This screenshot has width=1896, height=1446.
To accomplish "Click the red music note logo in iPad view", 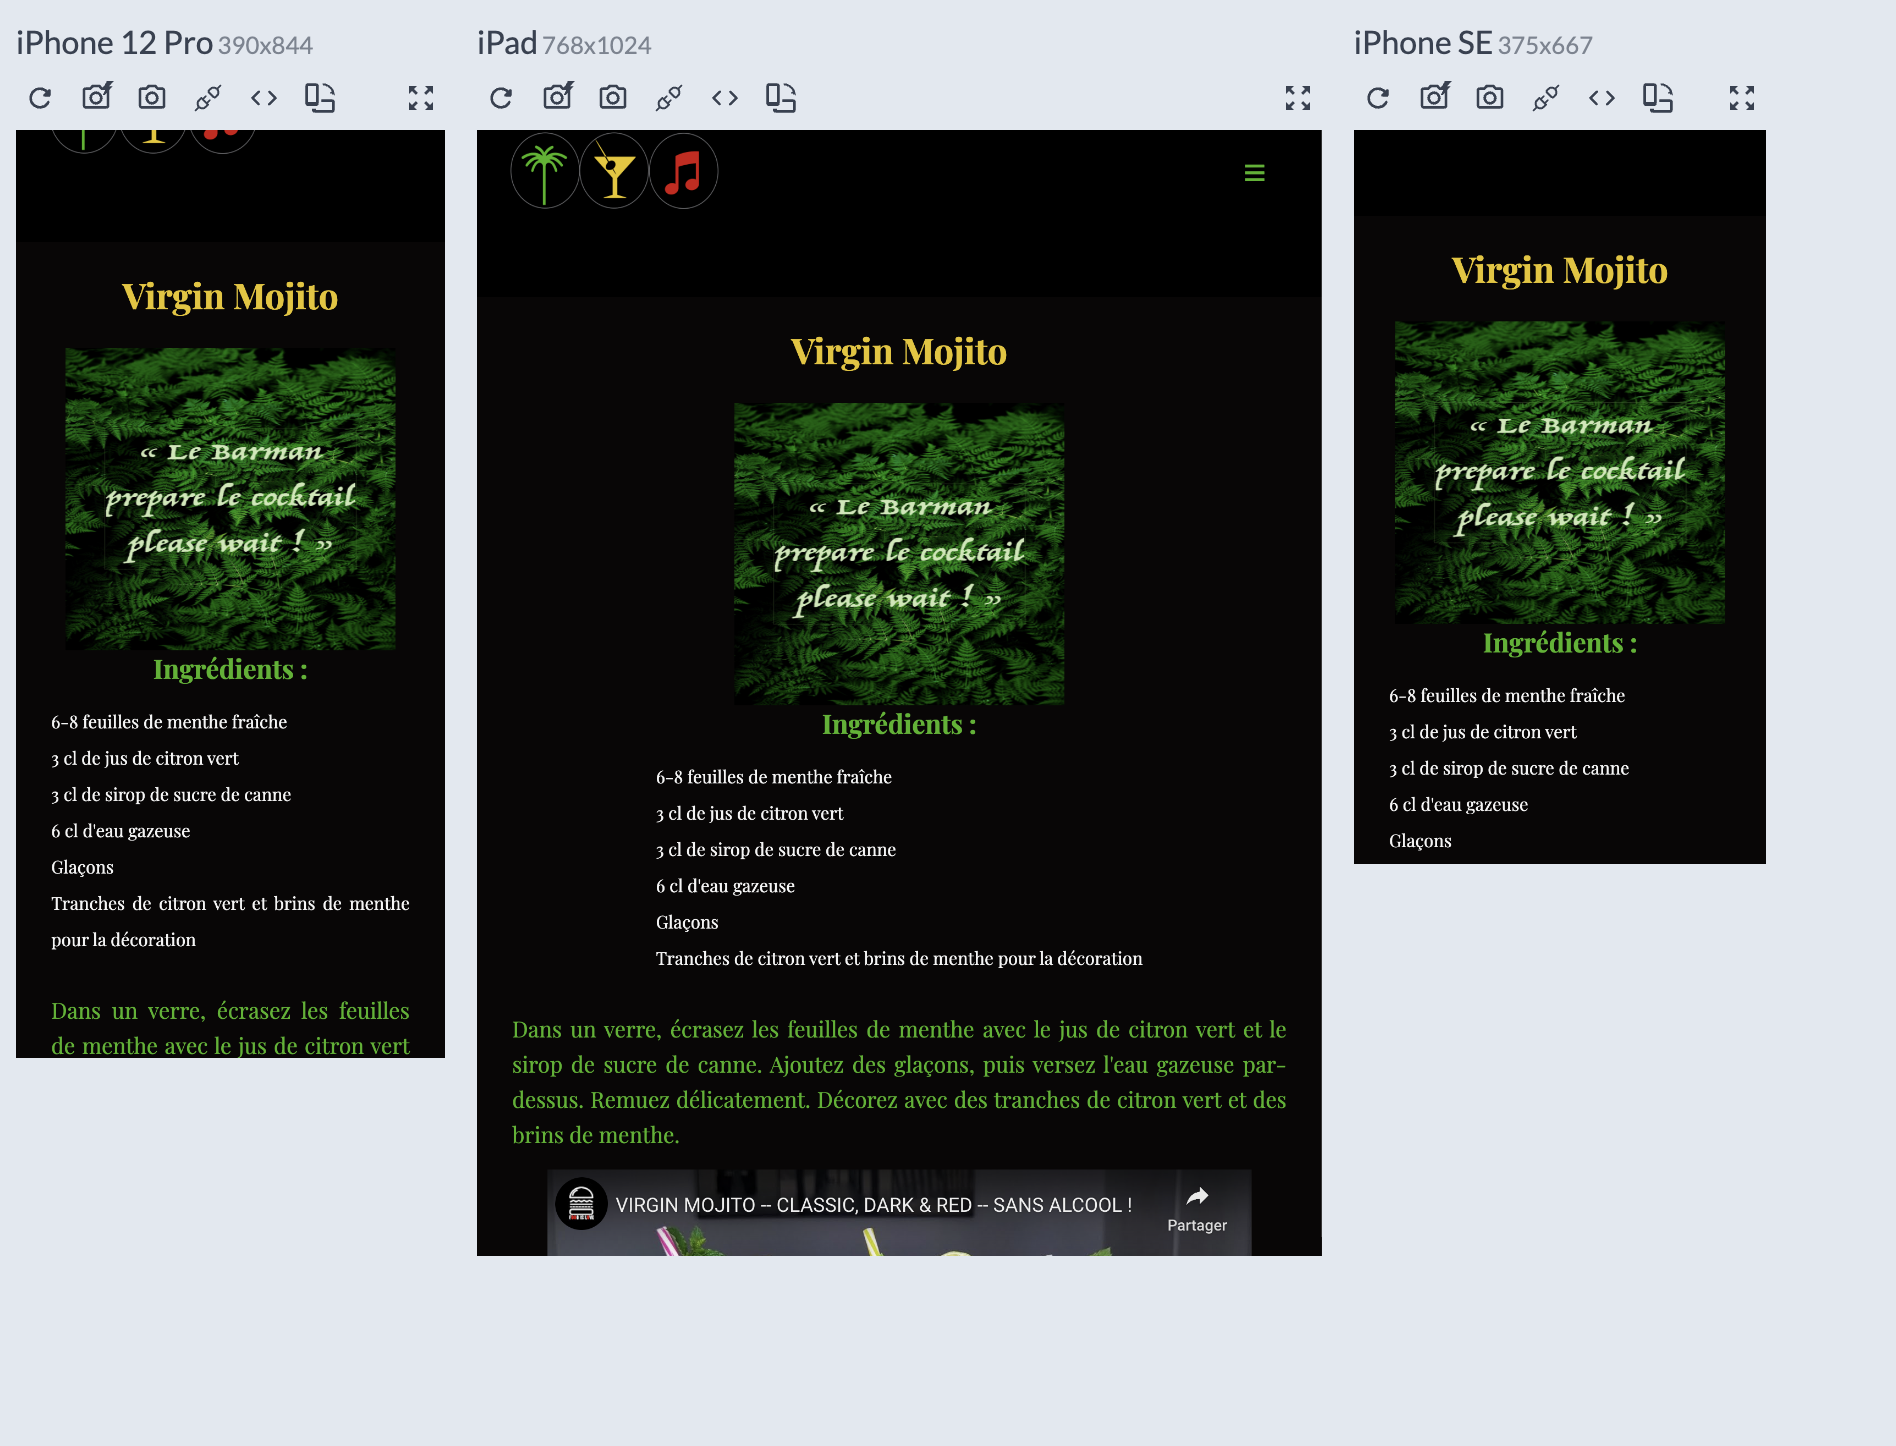I will point(684,171).
